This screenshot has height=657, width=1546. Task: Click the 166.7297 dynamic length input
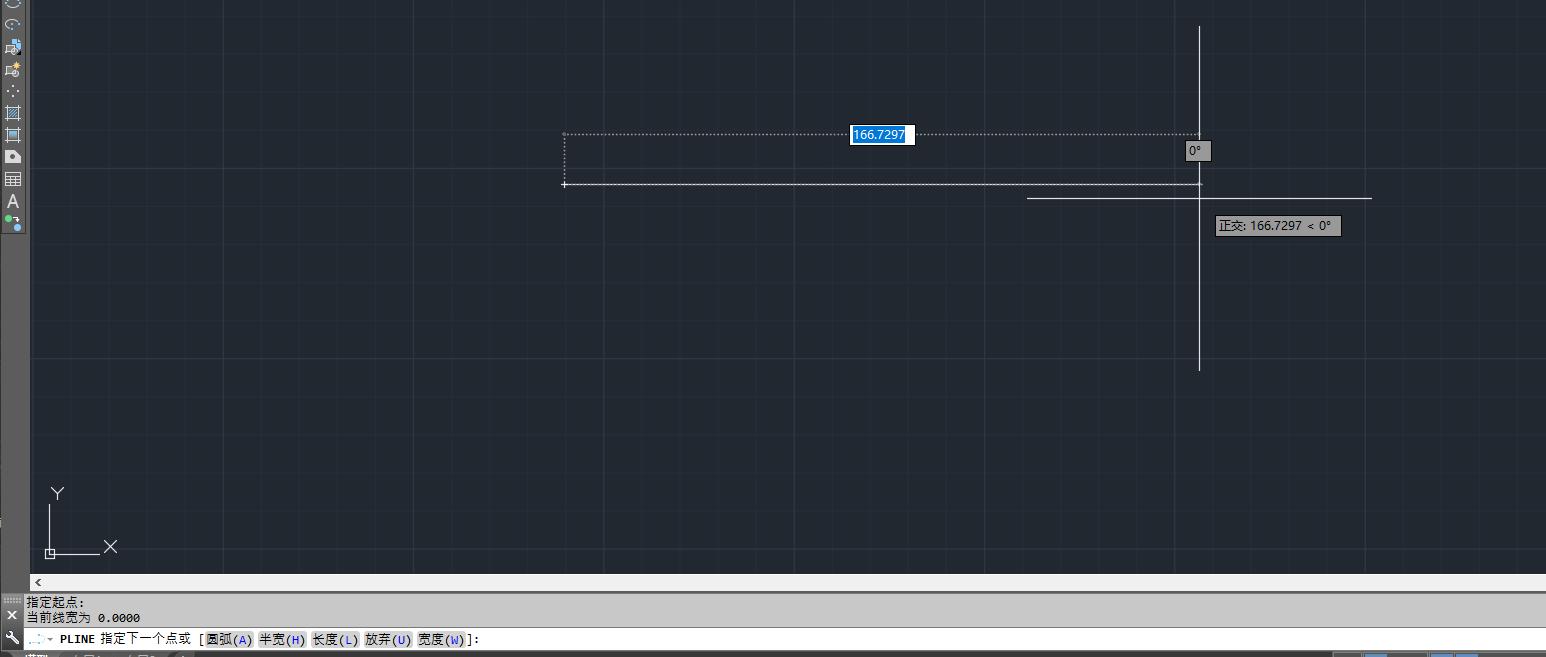[882, 135]
